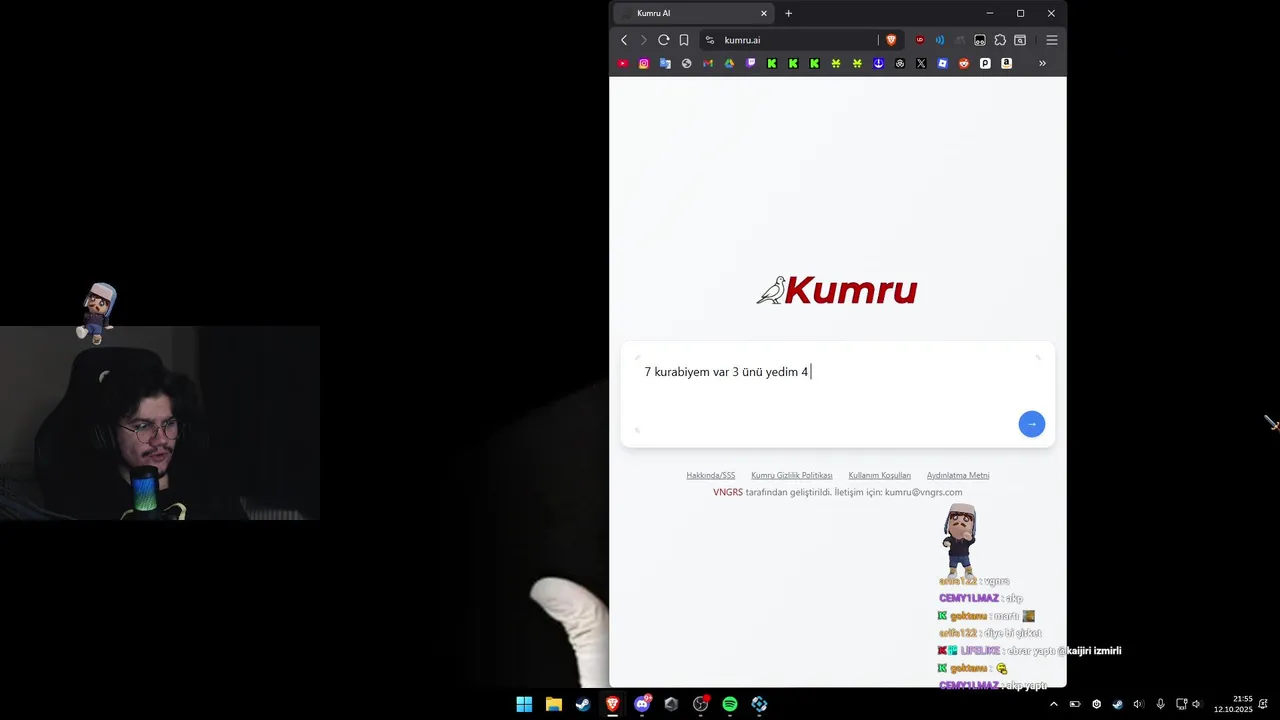Open the Extensions puzzle-piece menu

1000,40
